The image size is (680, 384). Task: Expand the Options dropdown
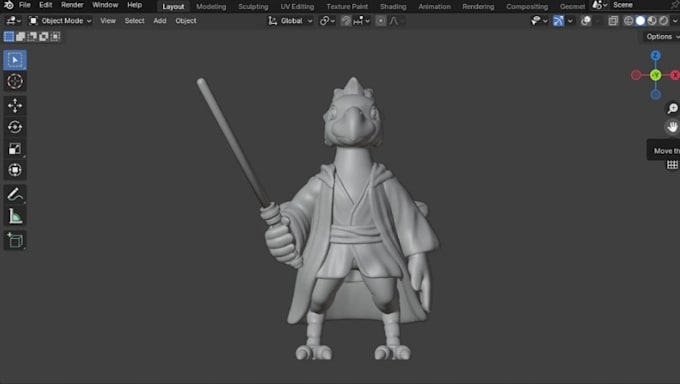click(x=661, y=36)
